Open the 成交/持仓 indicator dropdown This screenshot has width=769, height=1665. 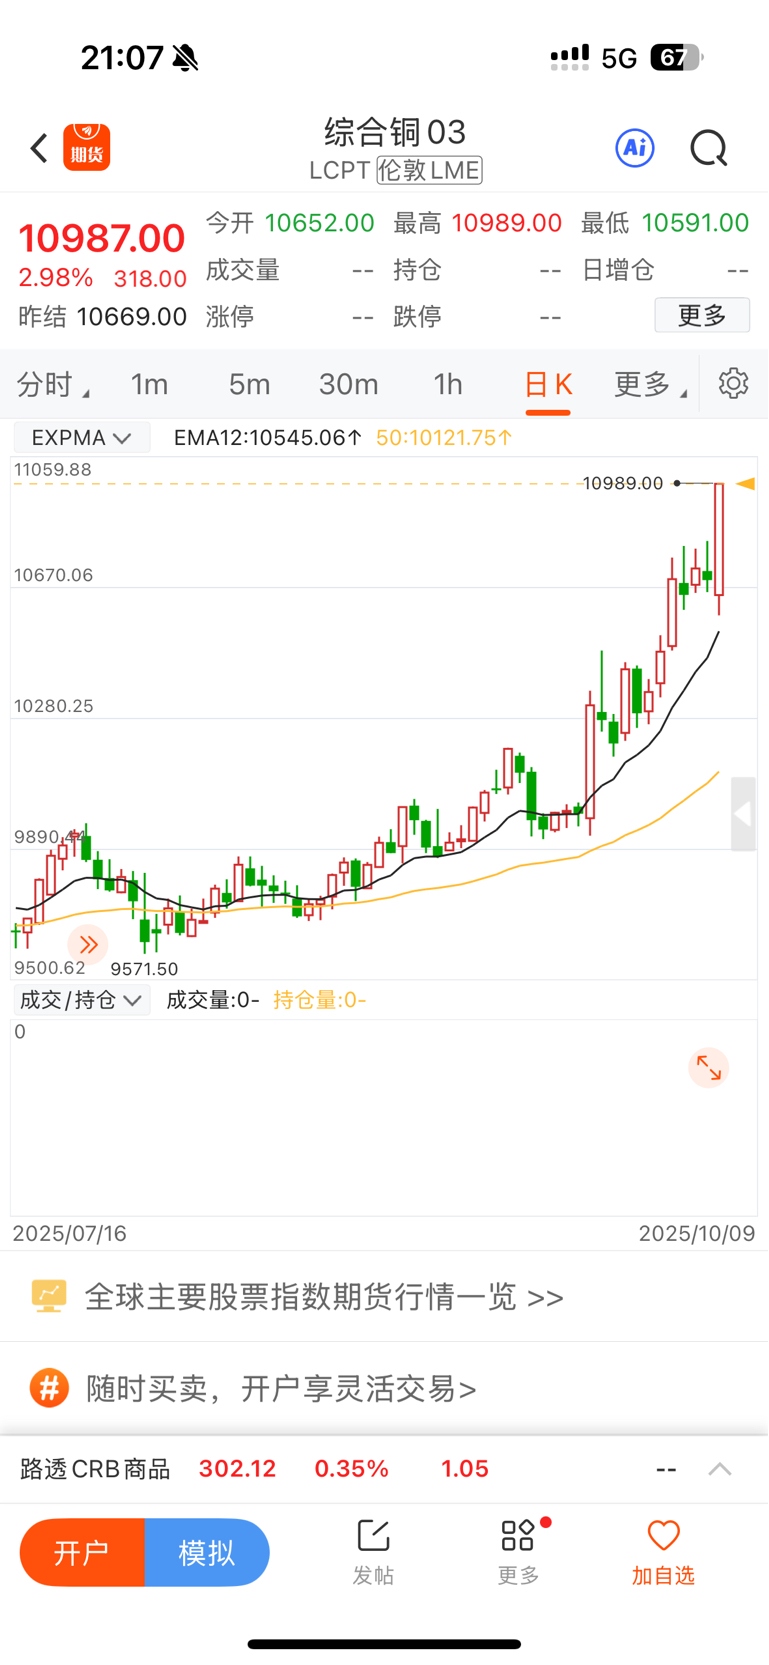click(x=81, y=1000)
